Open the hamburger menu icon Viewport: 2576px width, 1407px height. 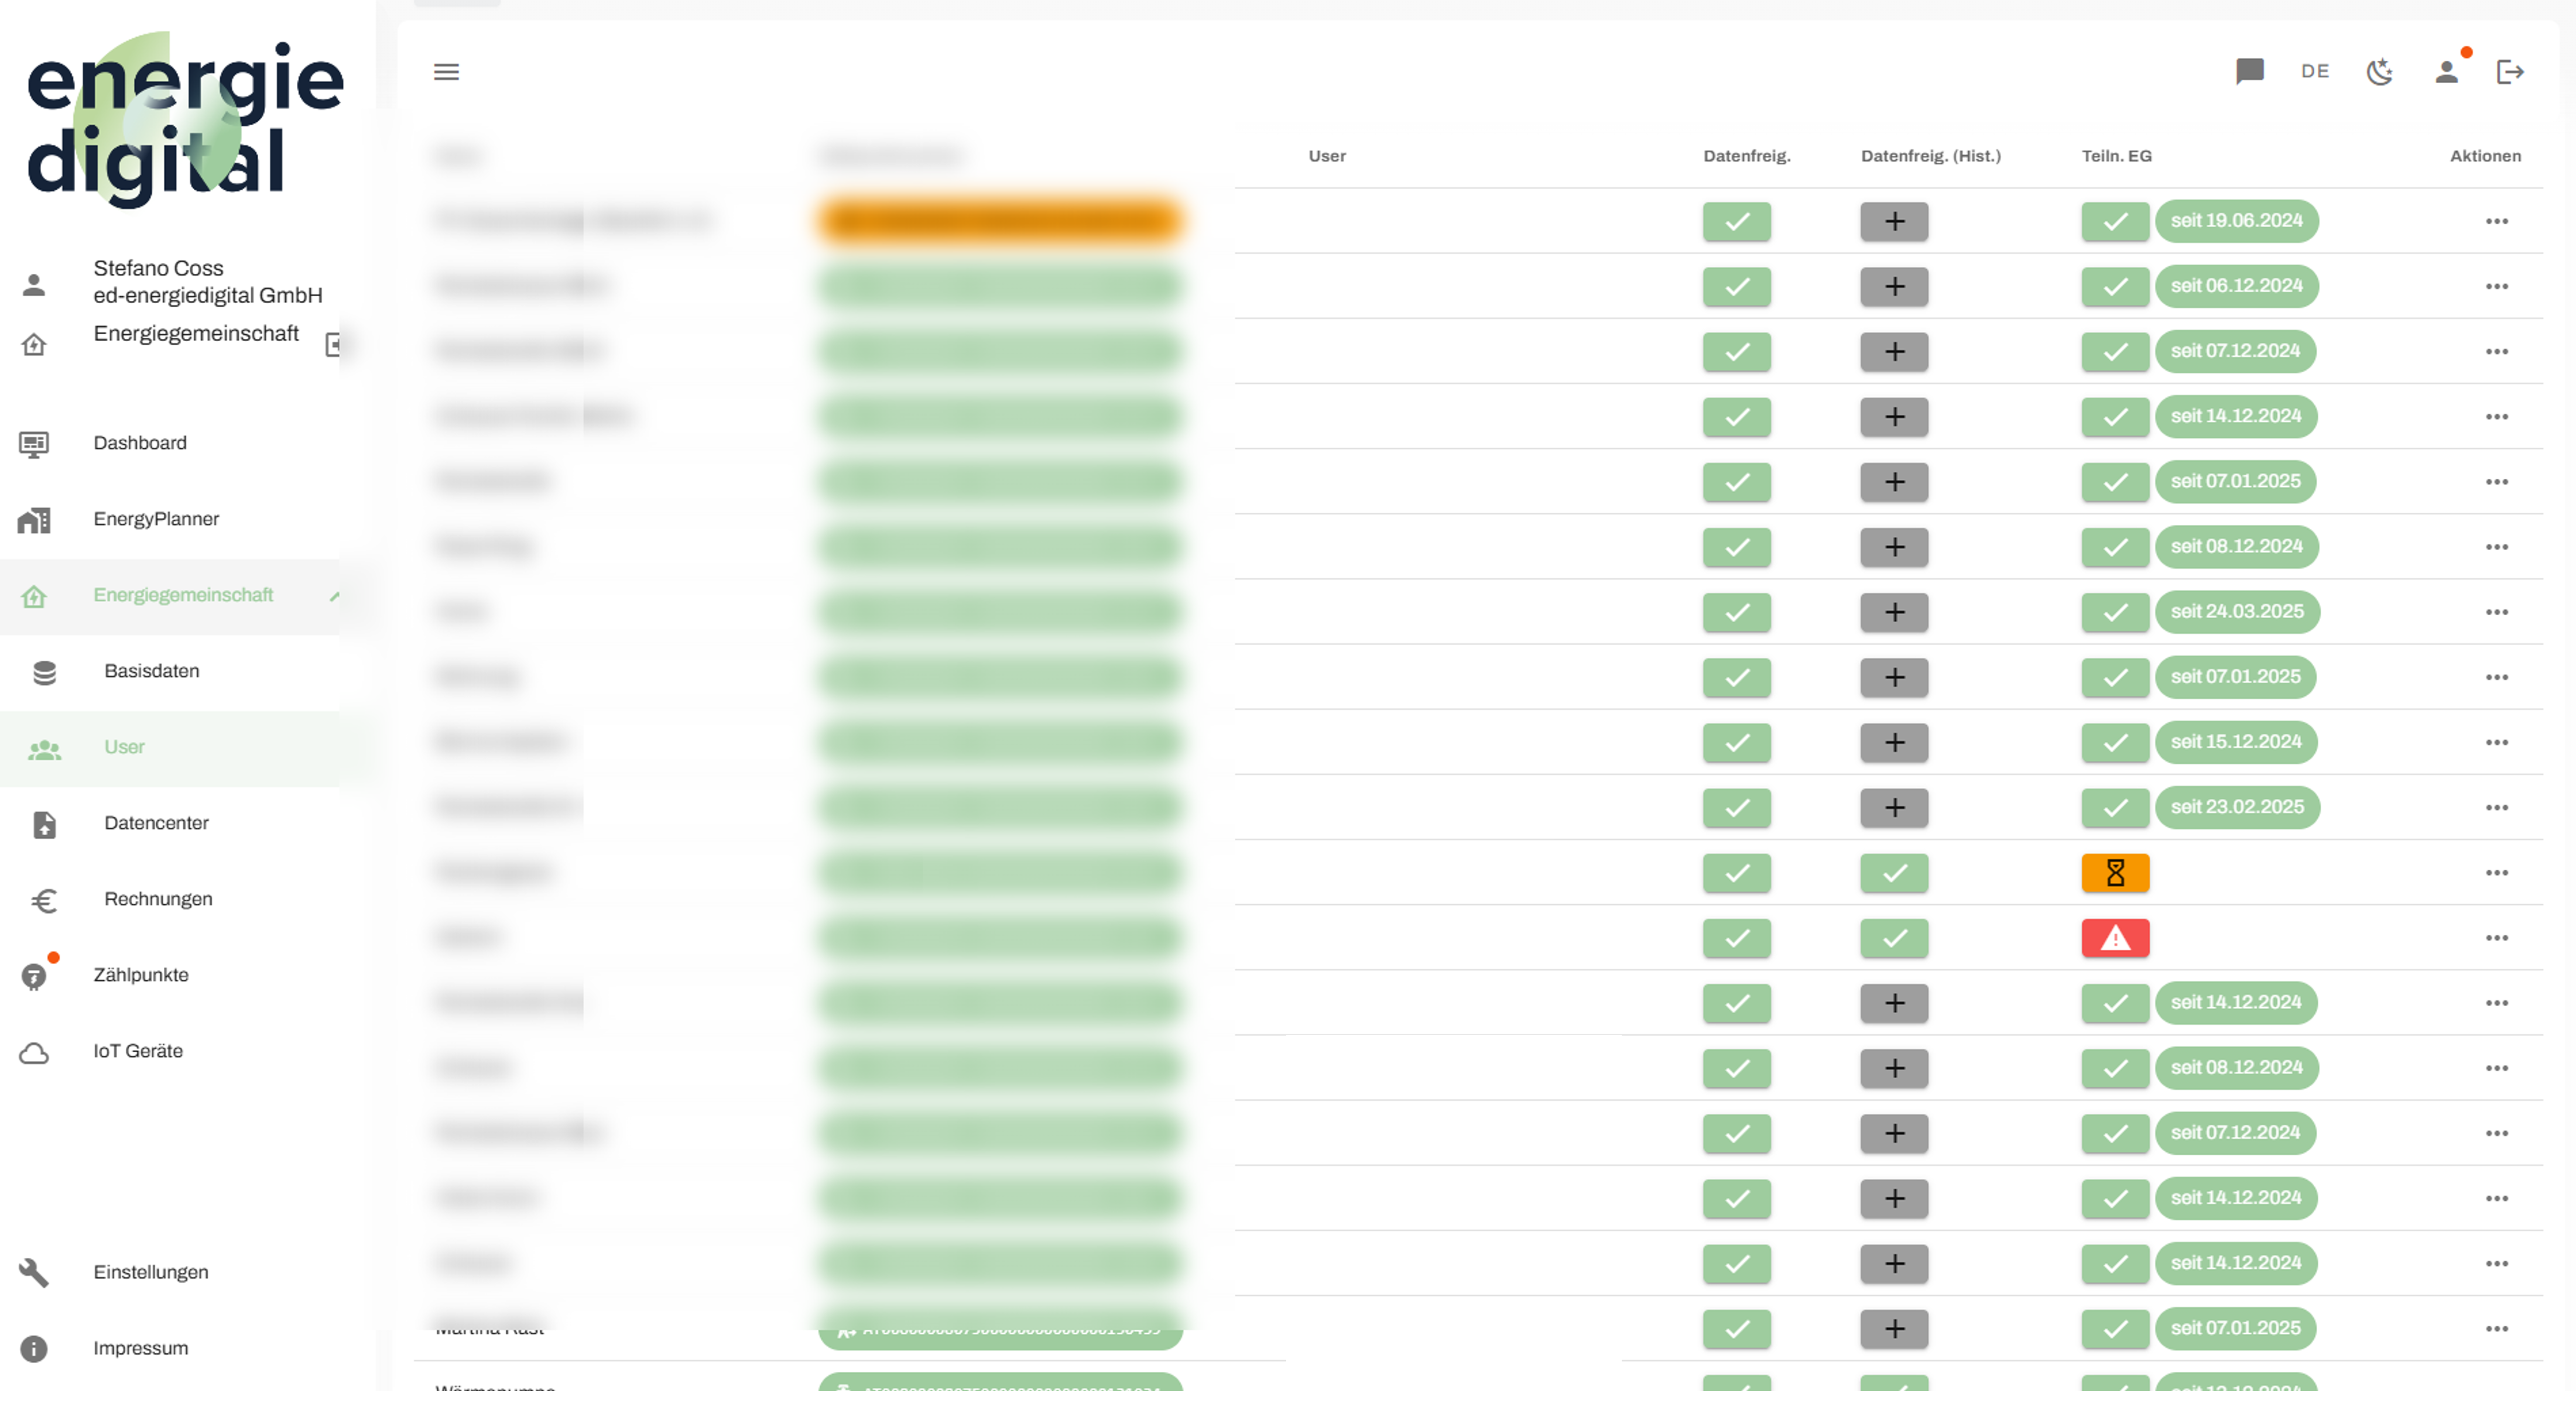(446, 72)
